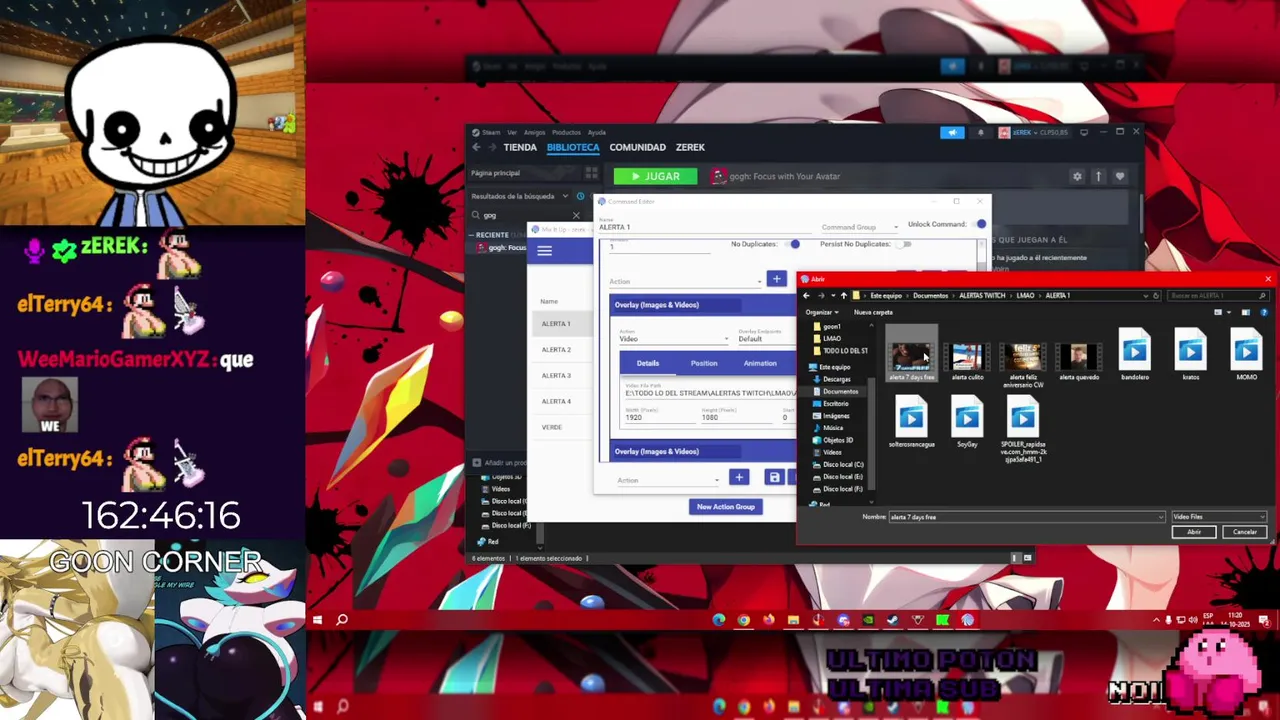The width and height of the screenshot is (1280, 720).
Task: Open the overlay Action 'Video' dropdown
Action: (674, 339)
